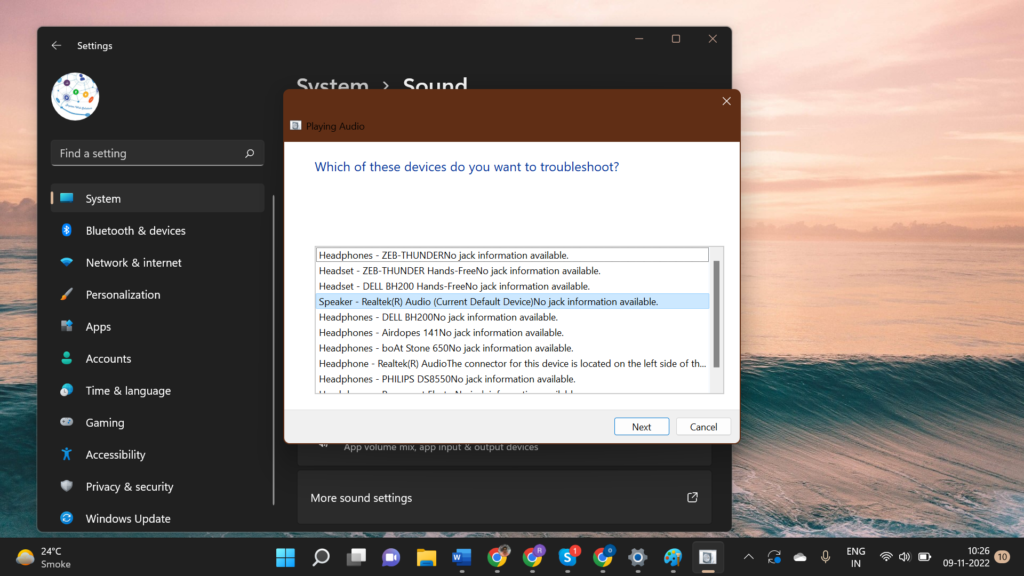This screenshot has width=1024, height=576.
Task: Close the Playing Audio troubleshooter dialog
Action: pyautogui.click(x=726, y=101)
